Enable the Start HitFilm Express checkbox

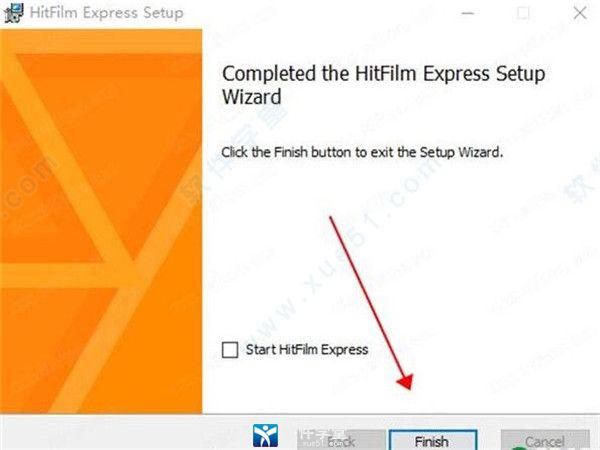pos(230,350)
